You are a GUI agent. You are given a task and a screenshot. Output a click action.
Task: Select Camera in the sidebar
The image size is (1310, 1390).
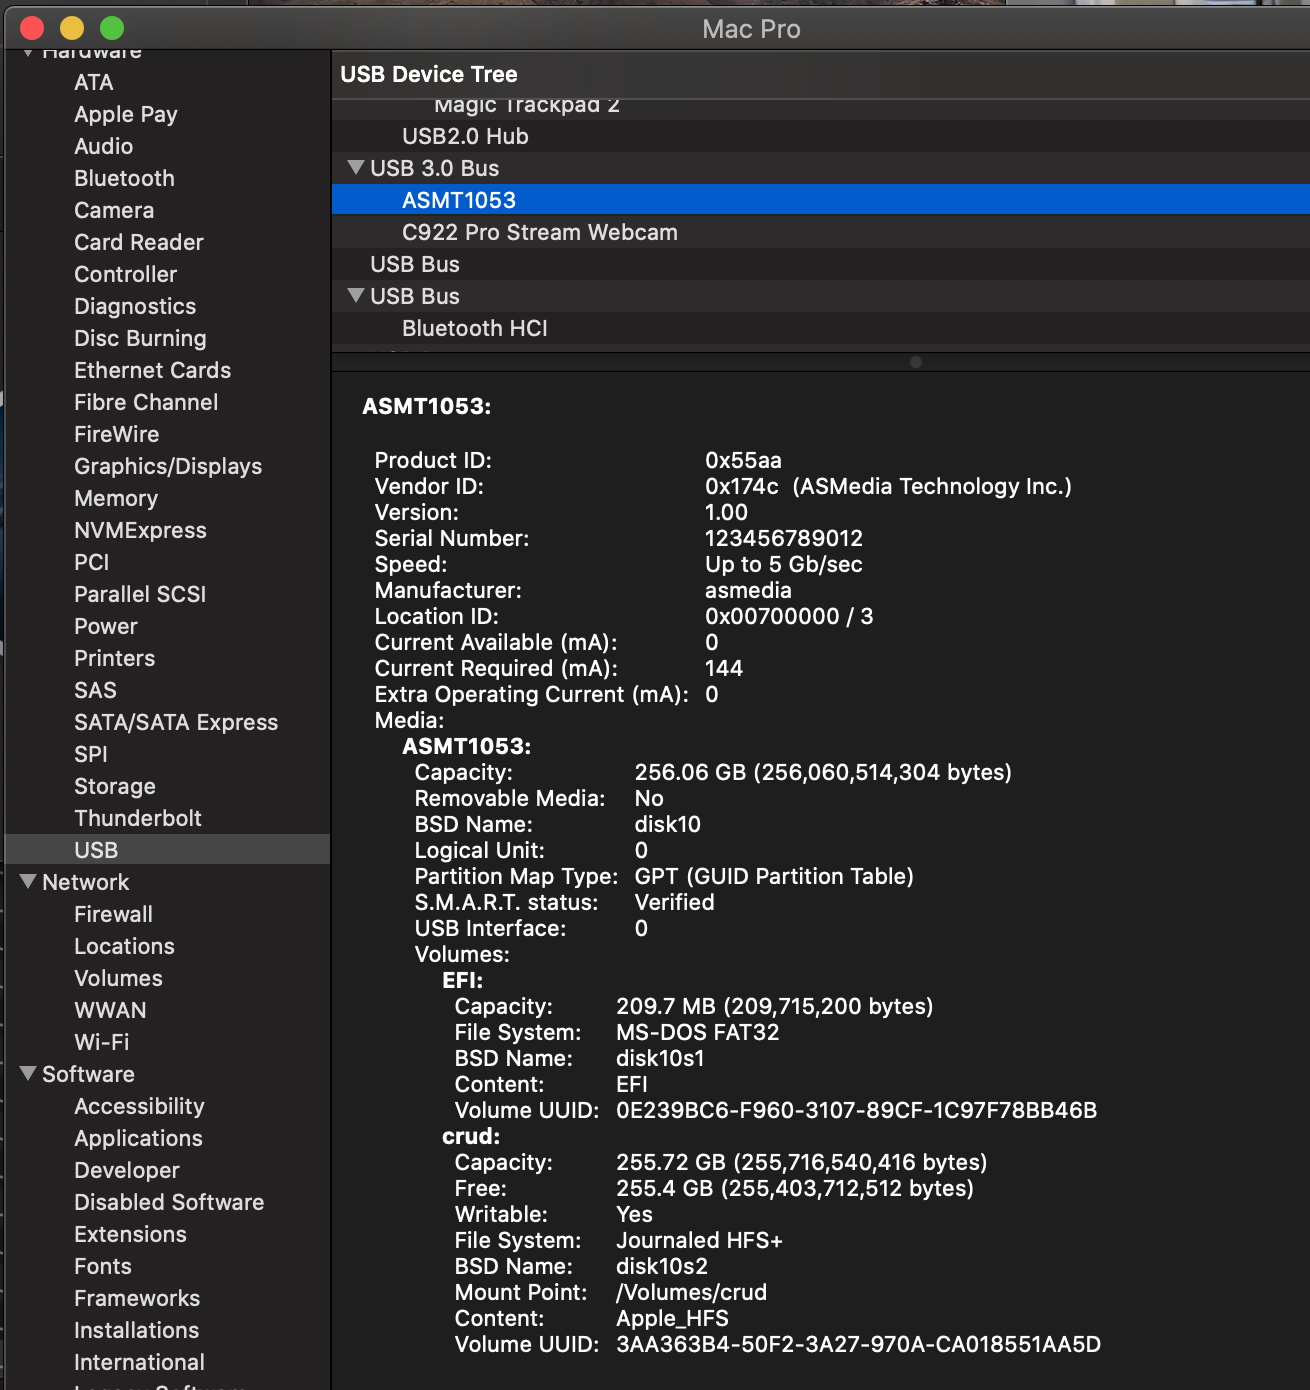tap(114, 210)
